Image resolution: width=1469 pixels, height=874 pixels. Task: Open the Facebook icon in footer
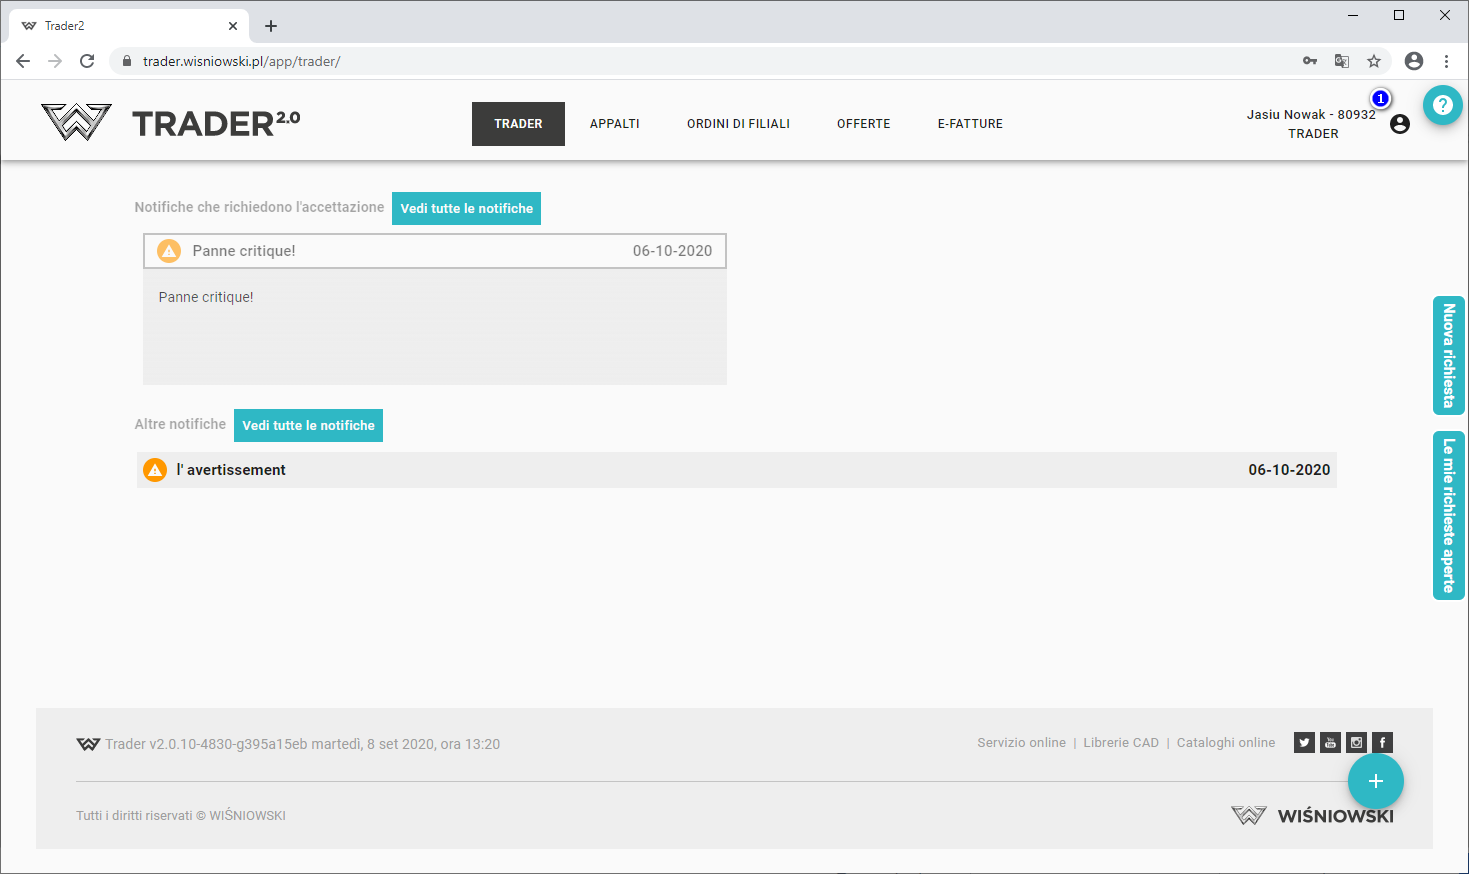pyautogui.click(x=1382, y=742)
